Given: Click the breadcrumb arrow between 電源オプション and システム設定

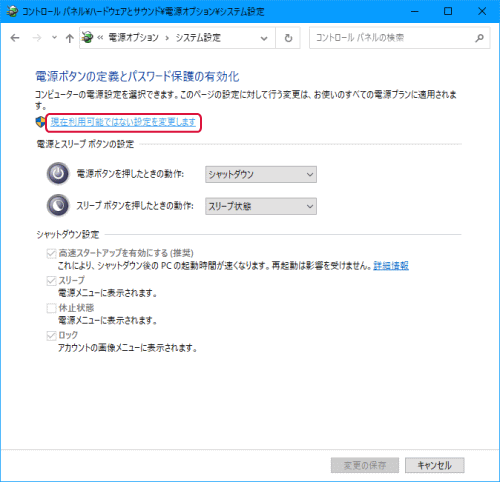Looking at the screenshot, I should click(x=167, y=38).
